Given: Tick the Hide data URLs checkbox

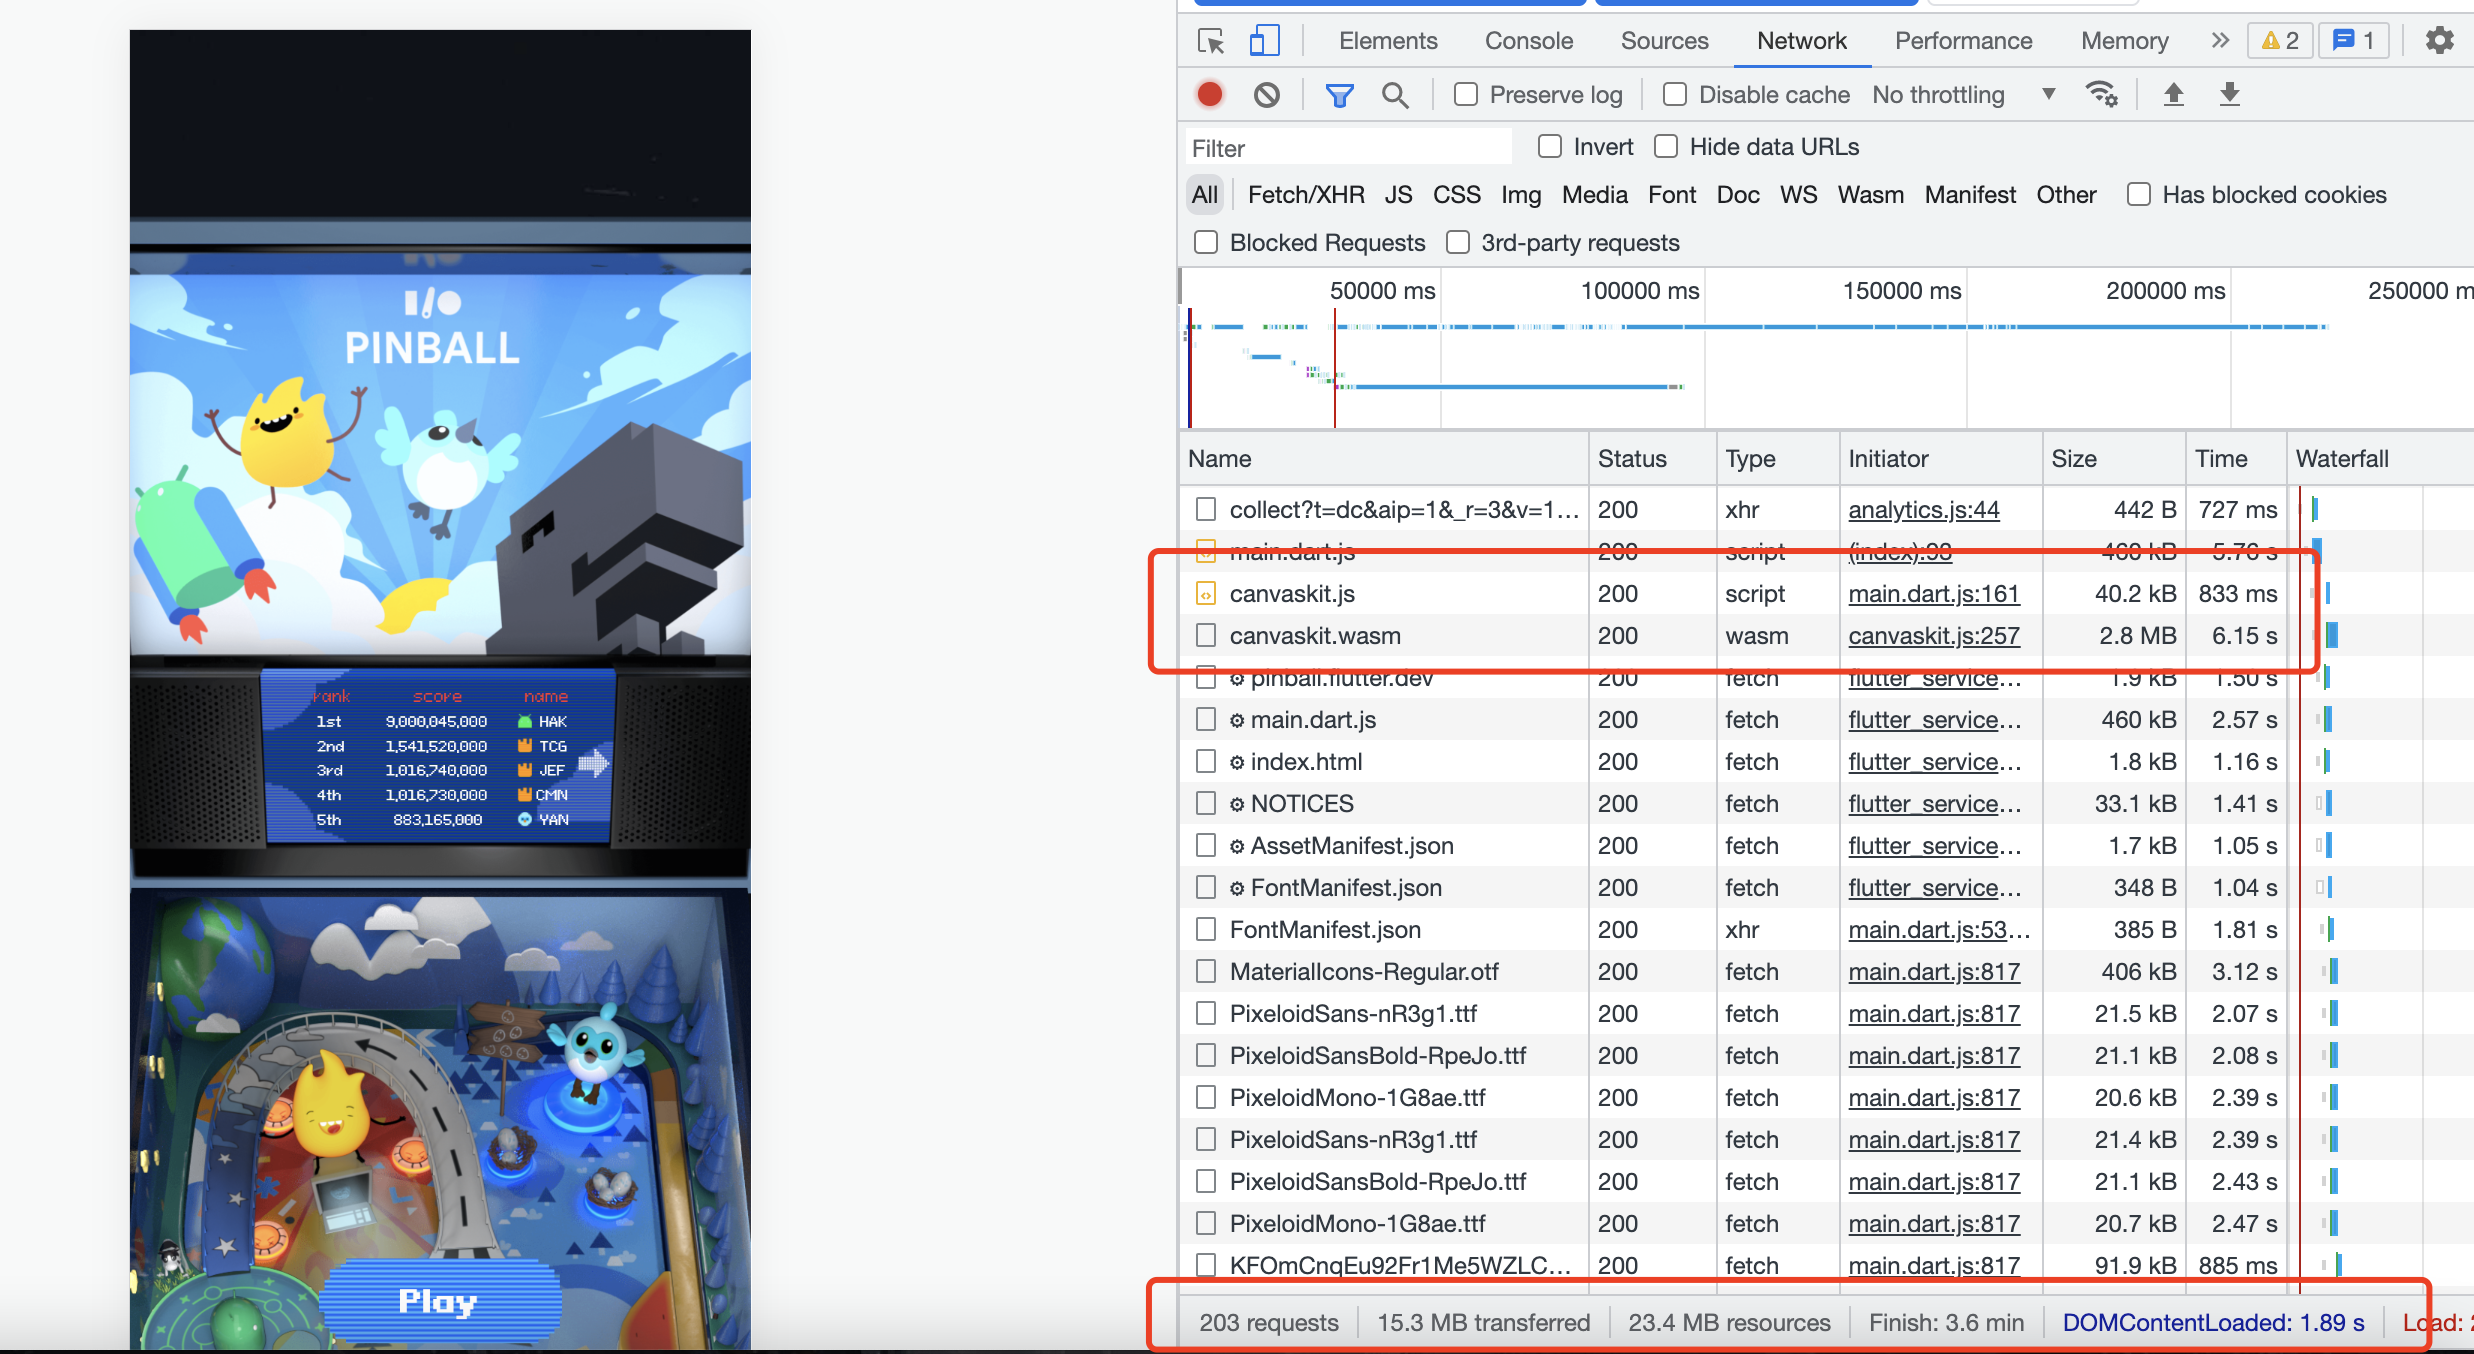Looking at the screenshot, I should 1666,147.
